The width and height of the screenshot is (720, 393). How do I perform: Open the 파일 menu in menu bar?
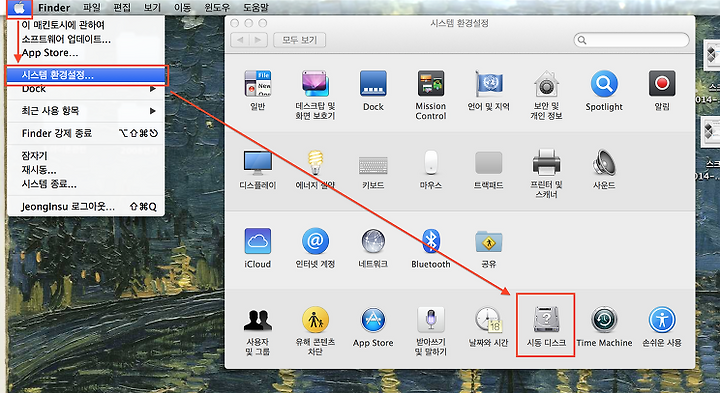click(92, 7)
